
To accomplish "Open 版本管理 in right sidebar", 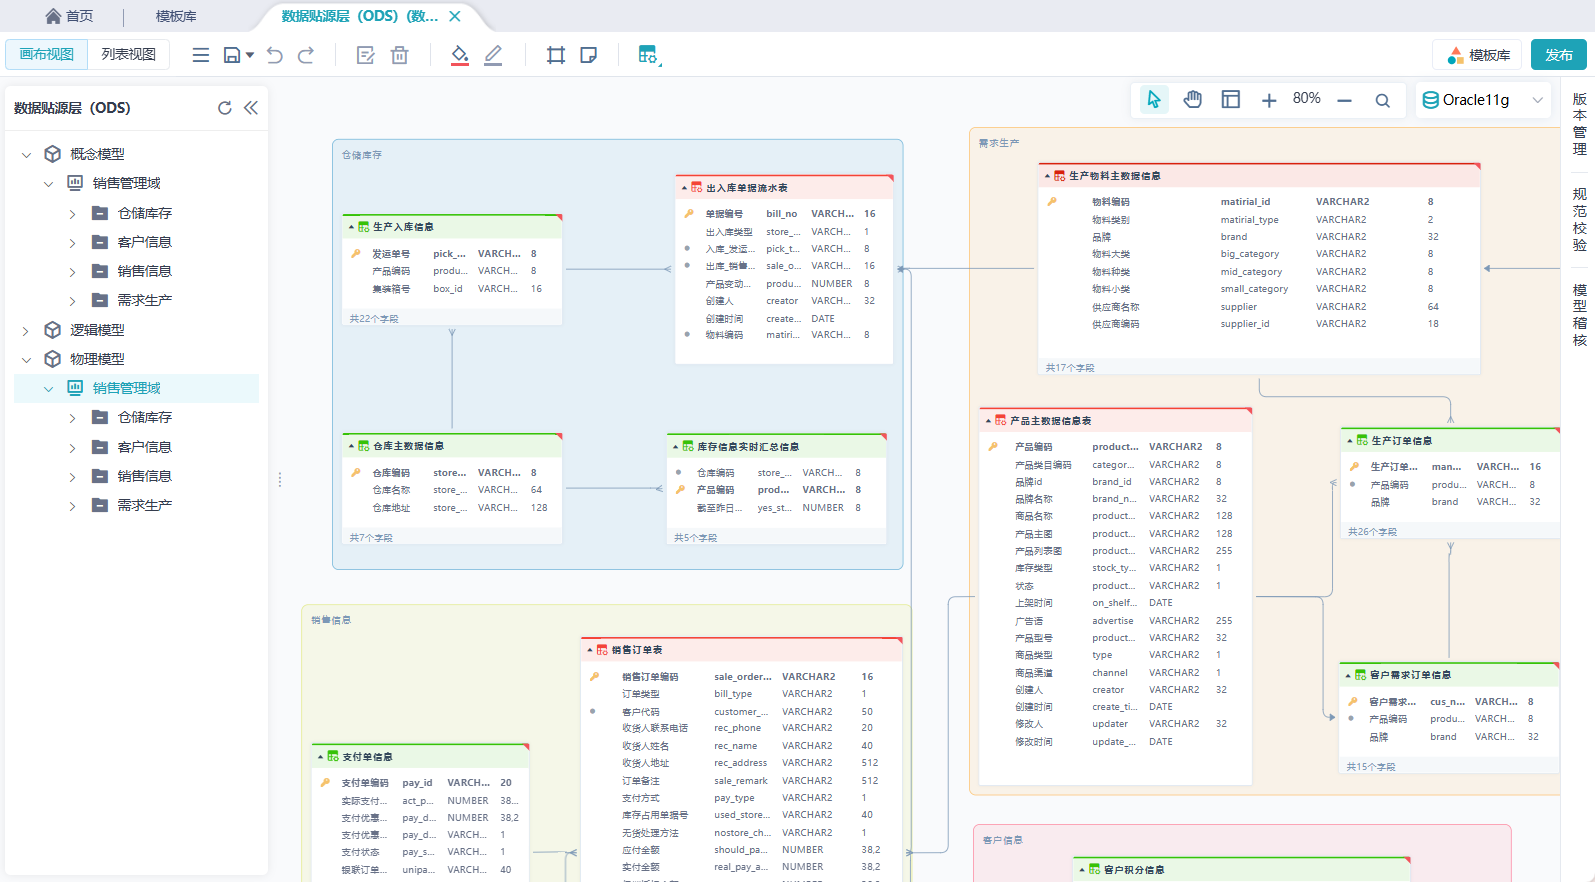I will coord(1579,124).
